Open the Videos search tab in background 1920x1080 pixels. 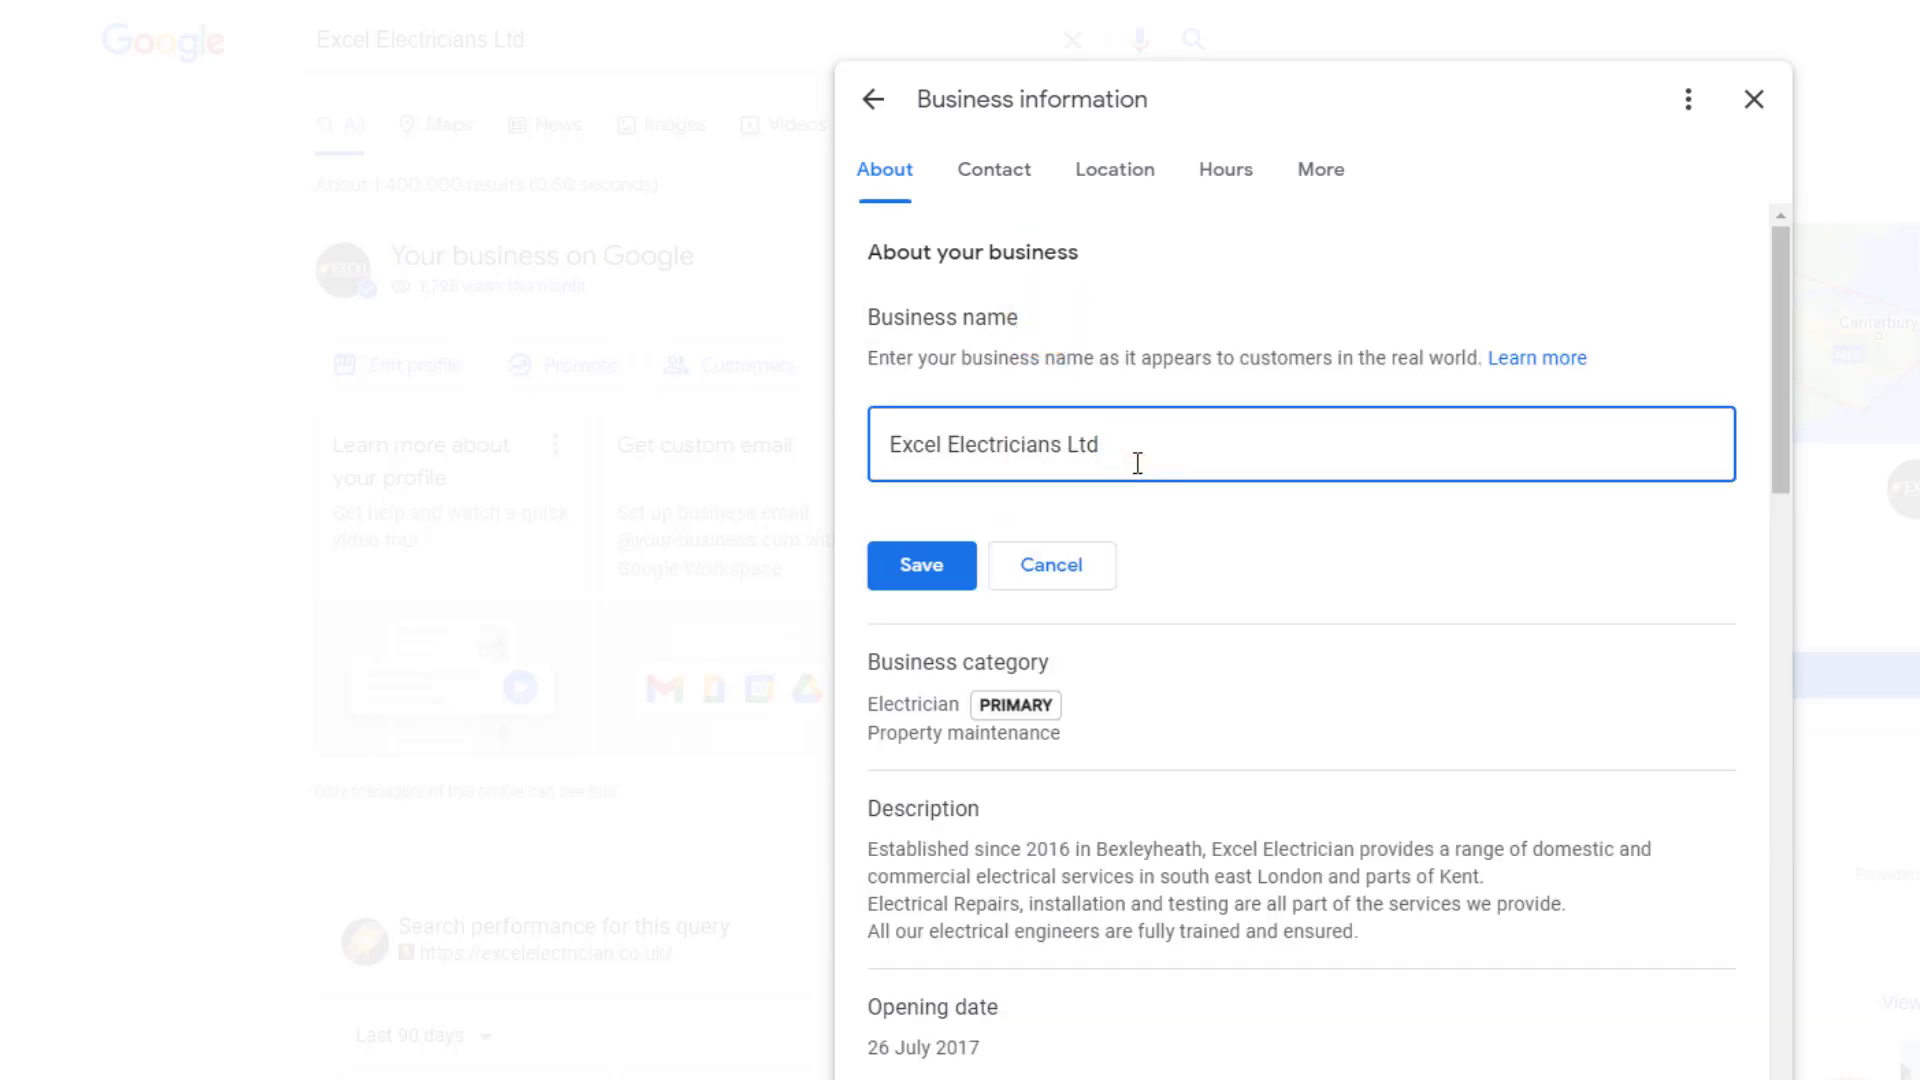784,125
